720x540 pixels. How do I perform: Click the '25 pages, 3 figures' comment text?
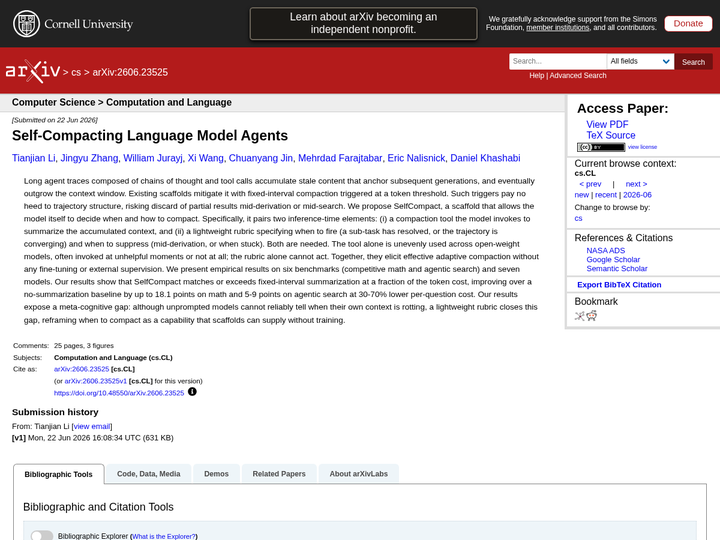84,346
